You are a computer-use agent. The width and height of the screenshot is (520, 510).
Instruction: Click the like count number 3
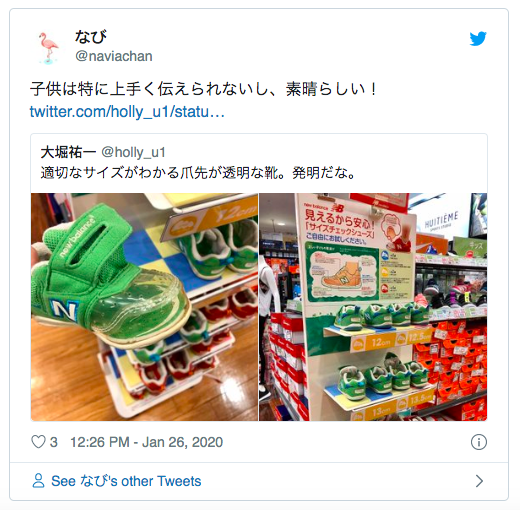(x=54, y=442)
